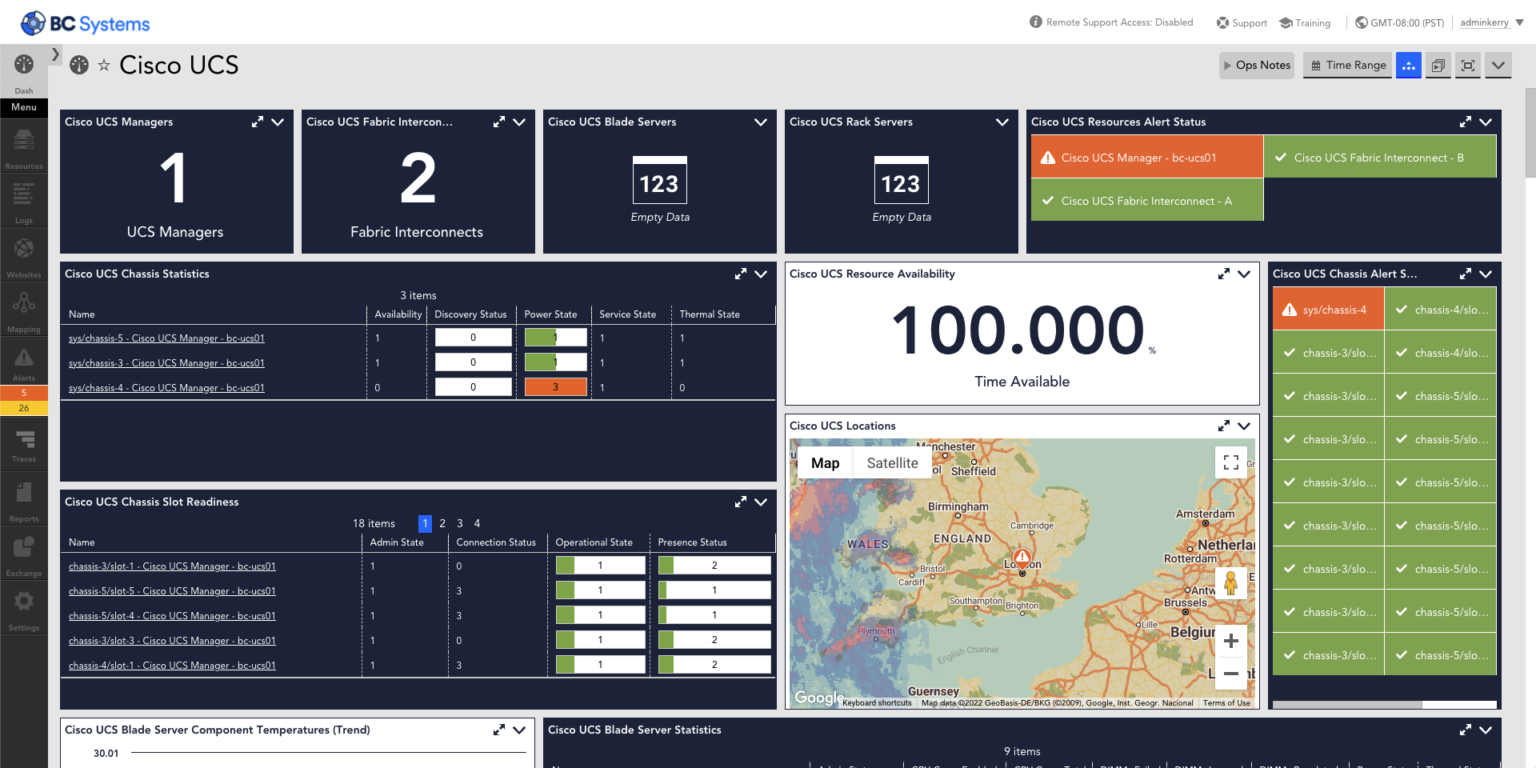Open the Reports icon in the sidebar
Image resolution: width=1536 pixels, height=768 pixels.
23,497
